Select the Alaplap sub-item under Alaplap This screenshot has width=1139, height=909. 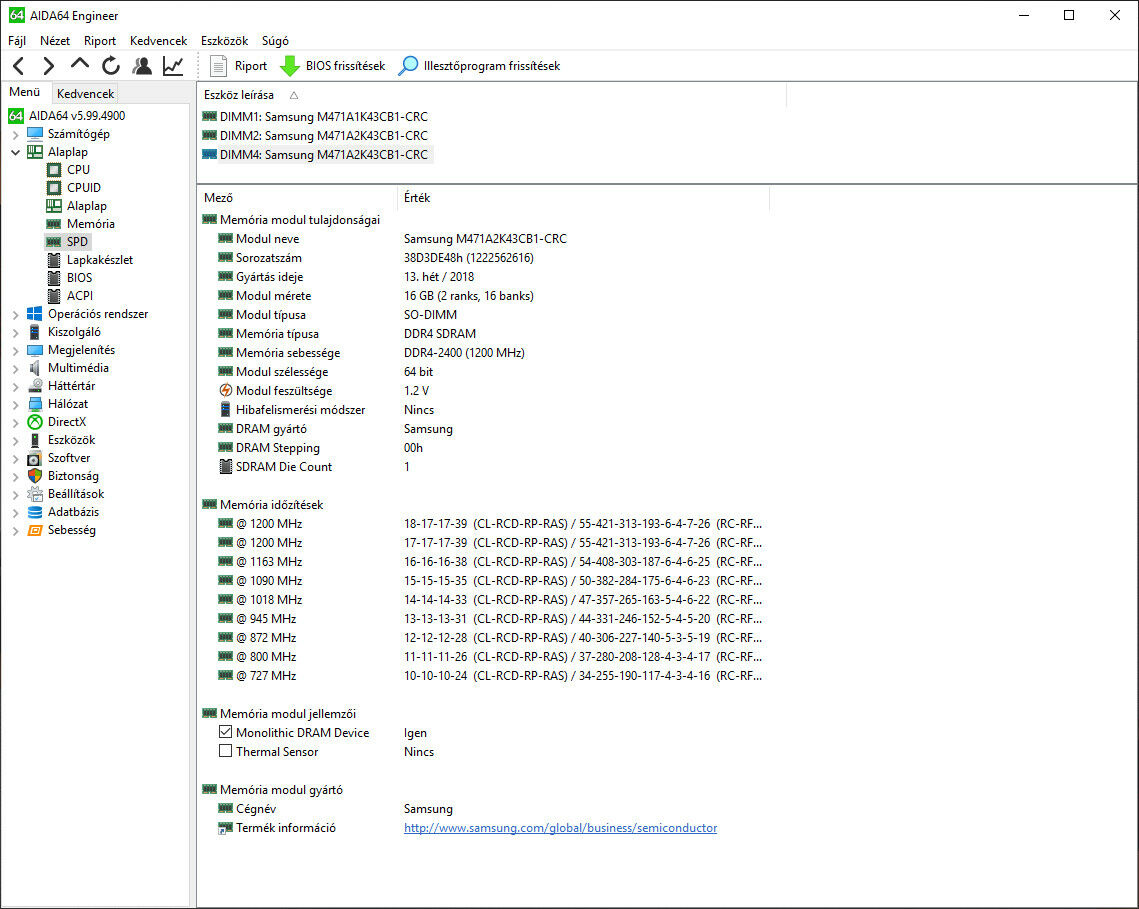(x=77, y=206)
